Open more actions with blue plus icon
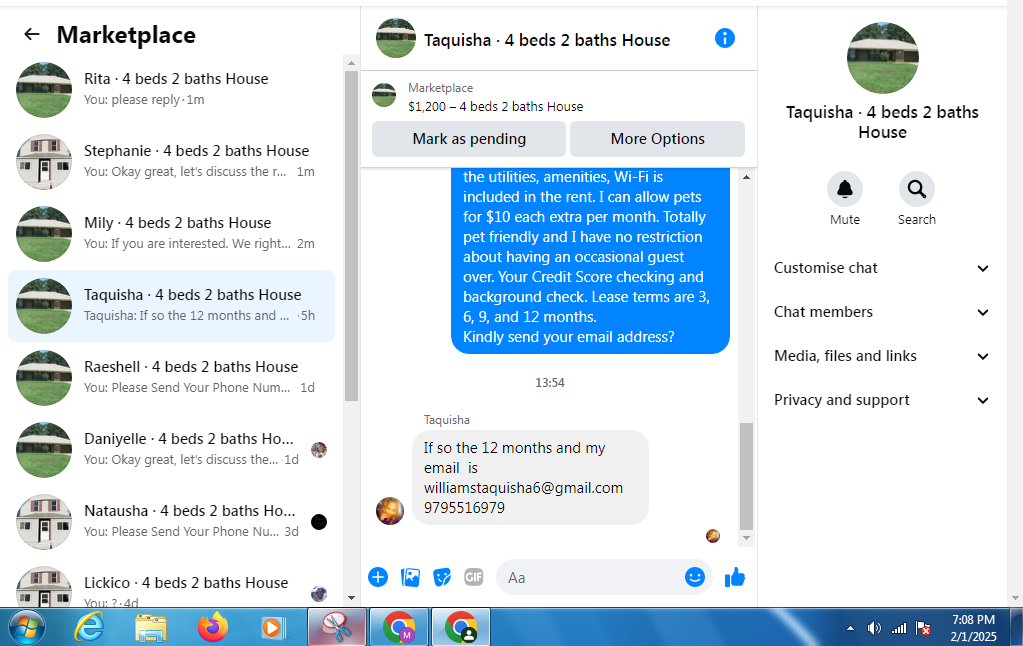The width and height of the screenshot is (1023, 646). point(378,577)
